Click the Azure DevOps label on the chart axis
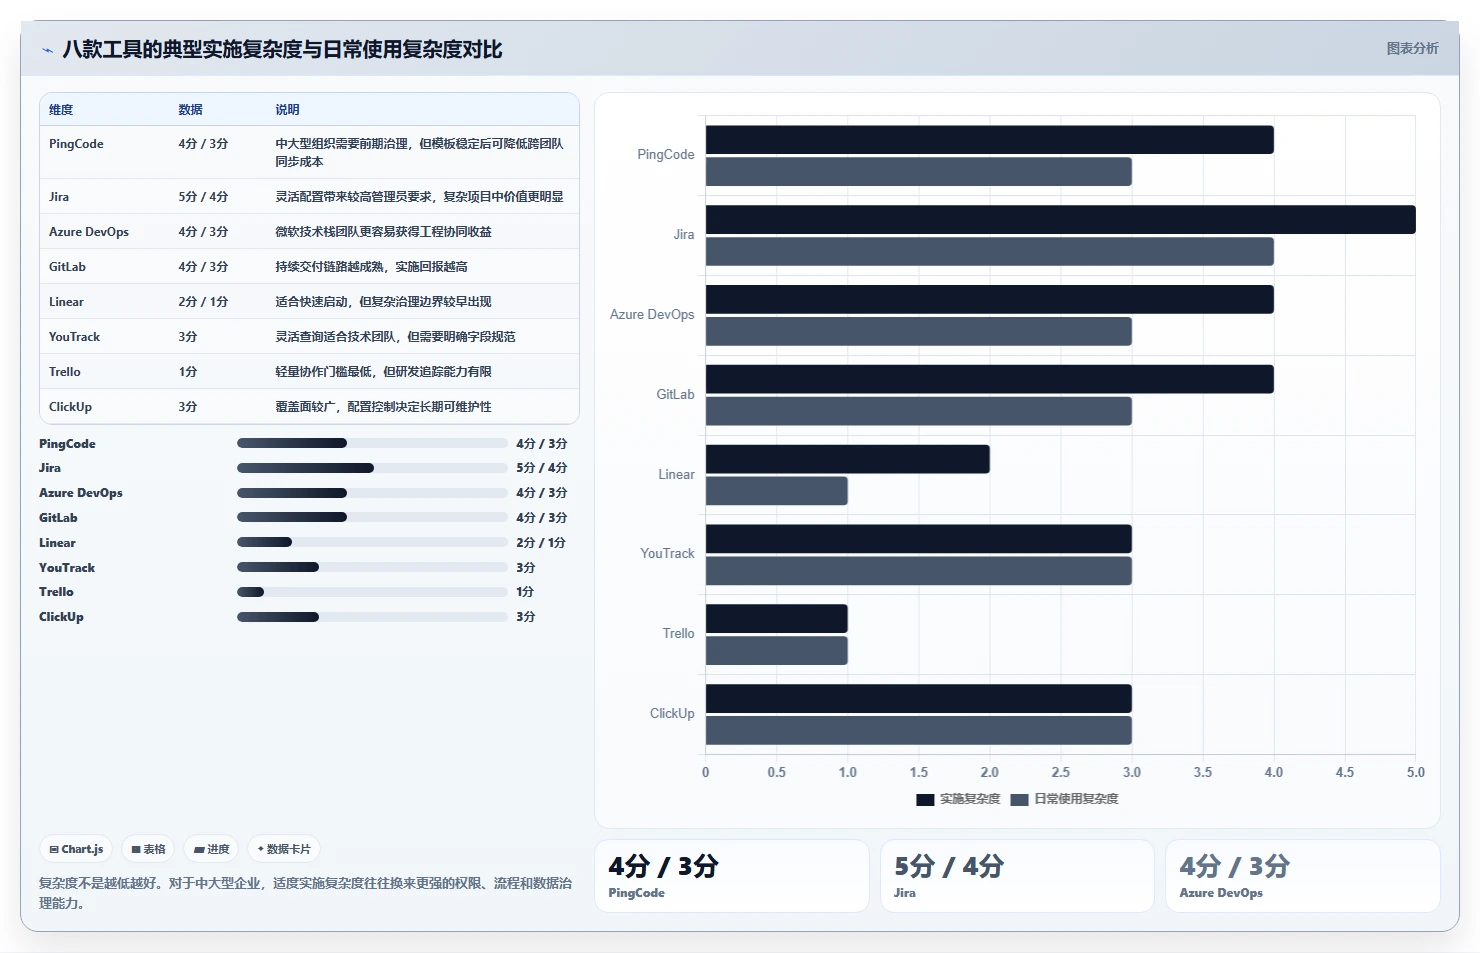 point(652,315)
